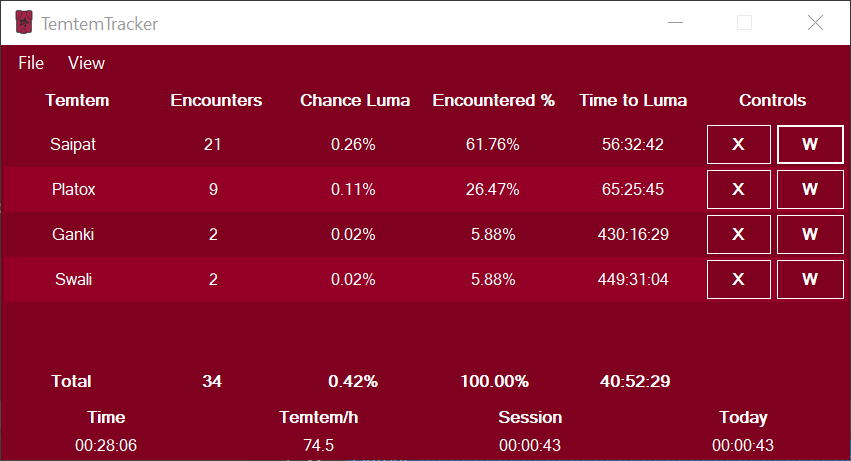The width and height of the screenshot is (851, 461).
Task: Remove the Saipat row with X button
Action: [x=739, y=144]
